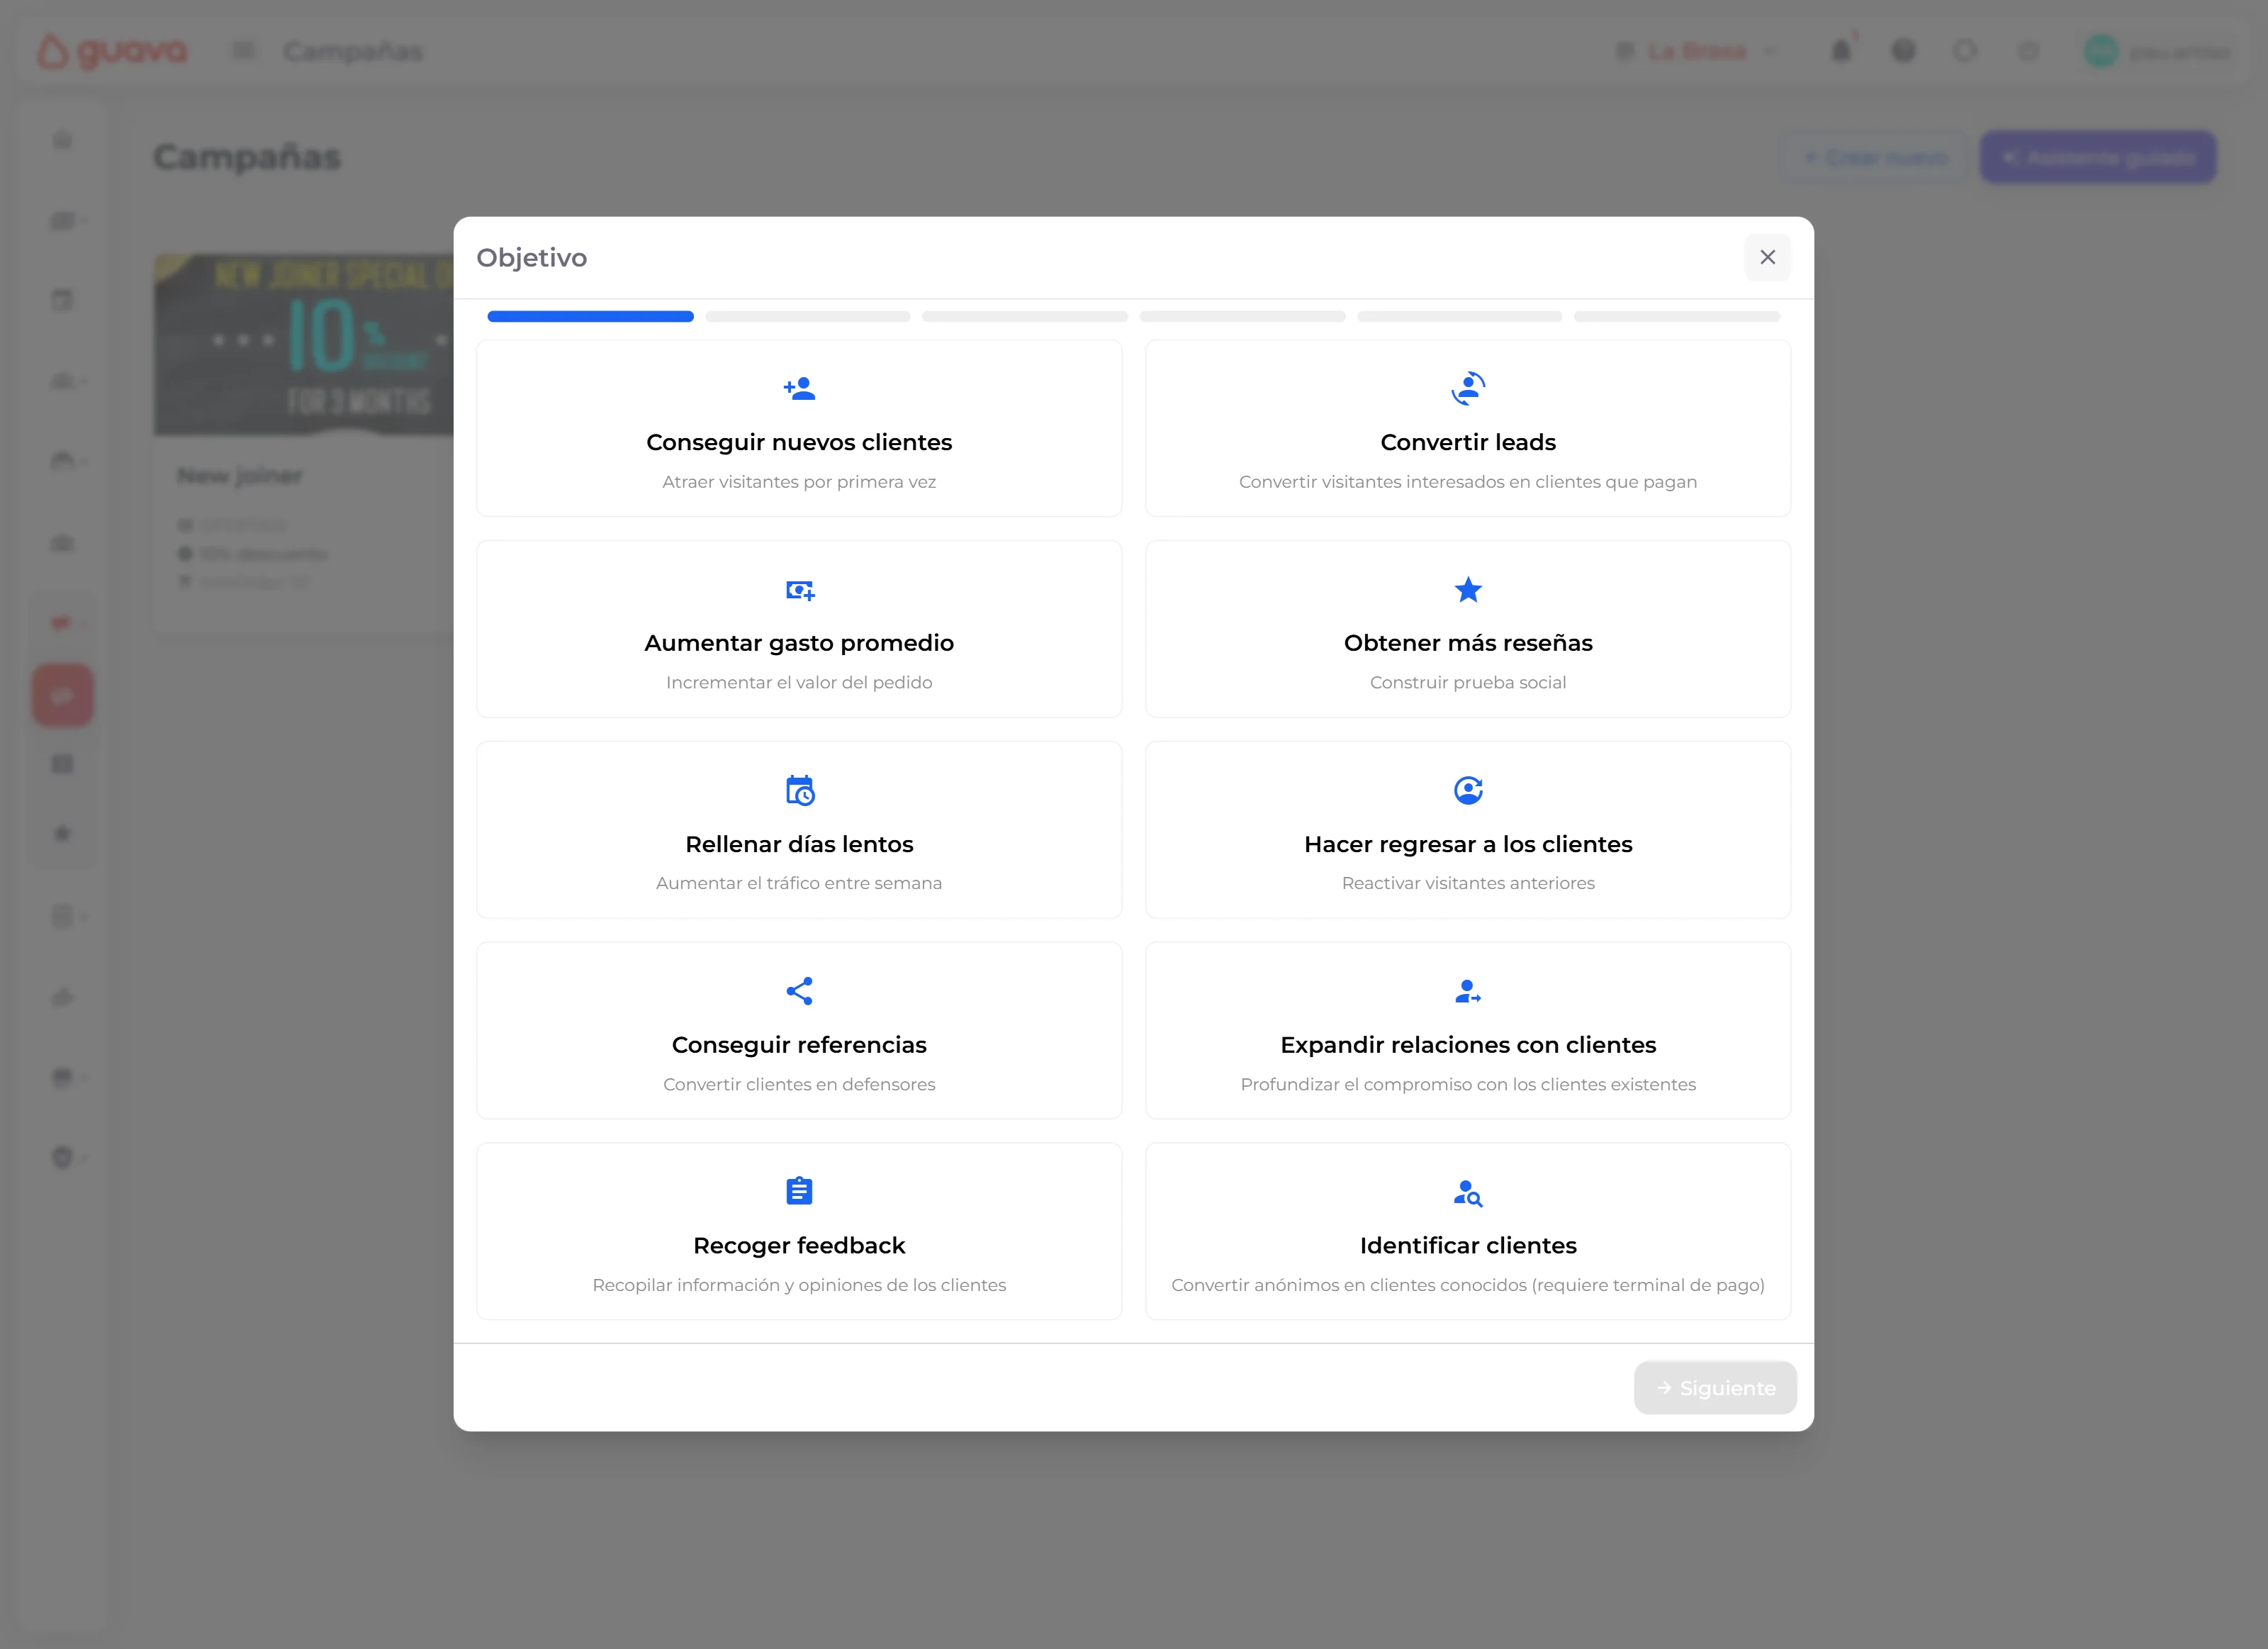Open the New joiner campaign thumbnail
Screen dimensions: 2268x1649
[x=304, y=345]
